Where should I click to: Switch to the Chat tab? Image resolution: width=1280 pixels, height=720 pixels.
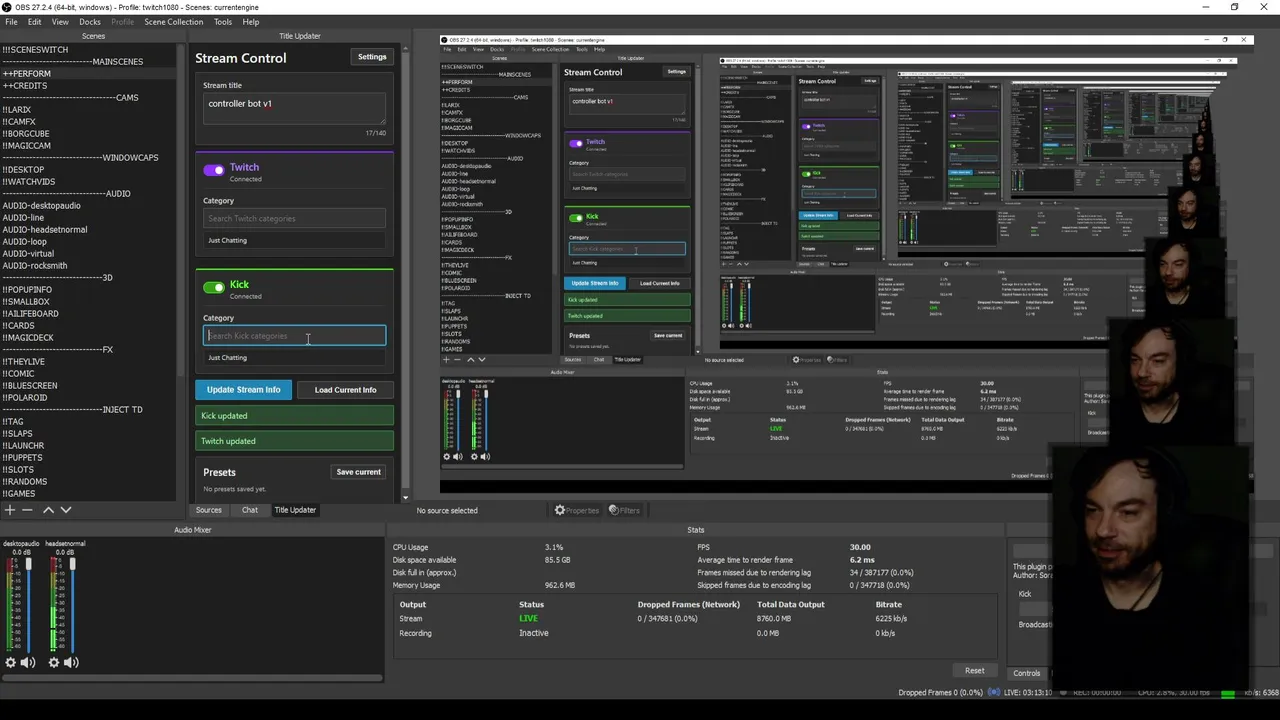(x=250, y=510)
